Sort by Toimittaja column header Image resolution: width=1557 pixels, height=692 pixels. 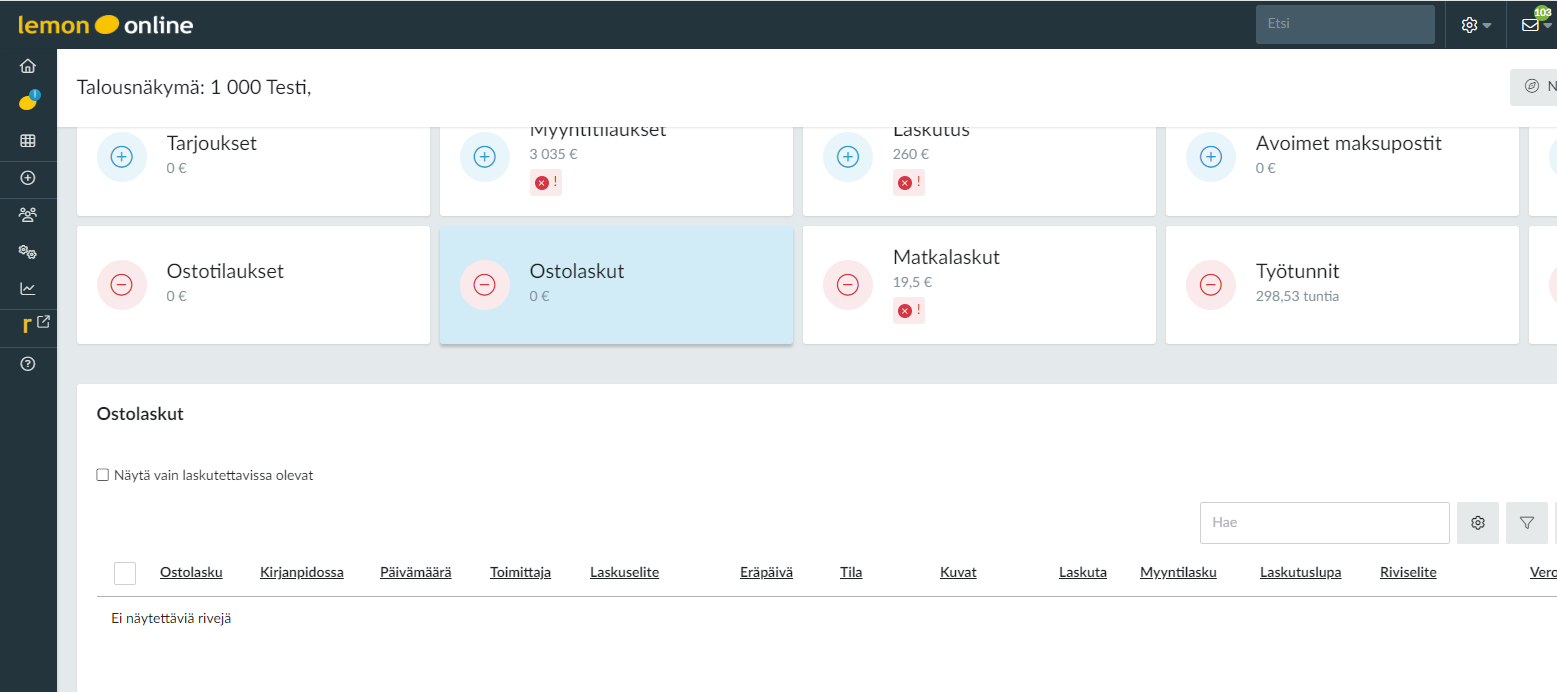[520, 573]
